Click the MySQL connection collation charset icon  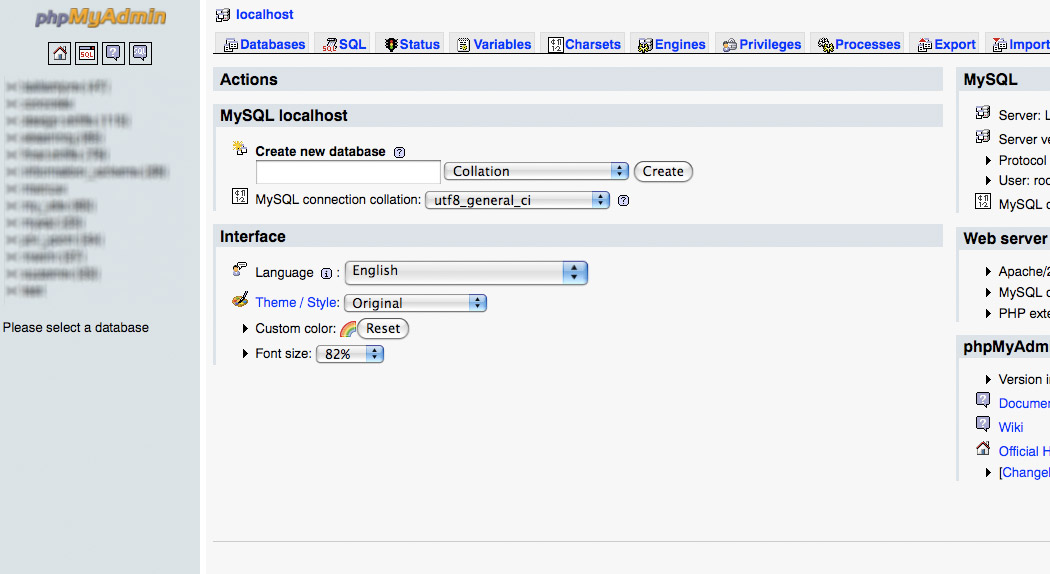pyautogui.click(x=240, y=196)
